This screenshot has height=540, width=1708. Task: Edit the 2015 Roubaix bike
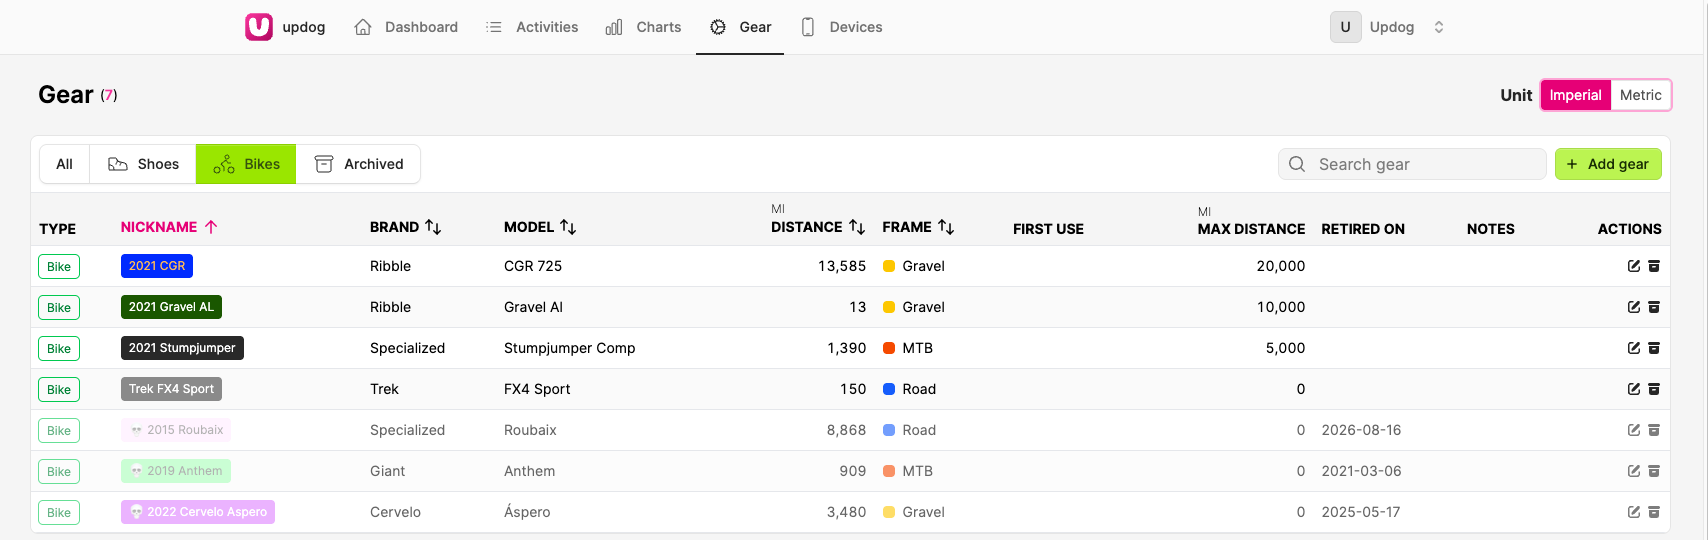pyautogui.click(x=1634, y=430)
